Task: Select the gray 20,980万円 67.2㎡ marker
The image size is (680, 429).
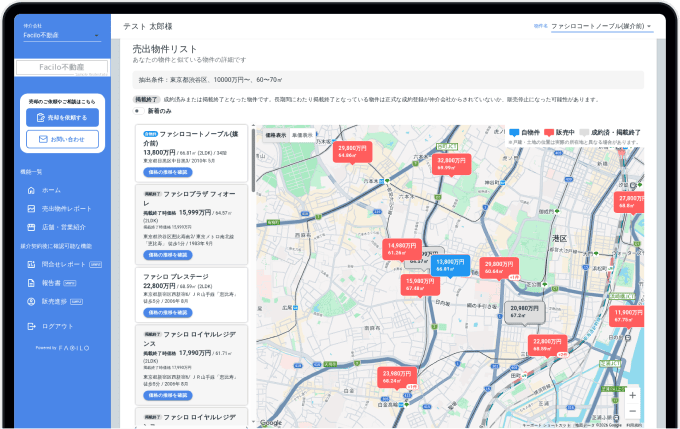Action: 524,312
